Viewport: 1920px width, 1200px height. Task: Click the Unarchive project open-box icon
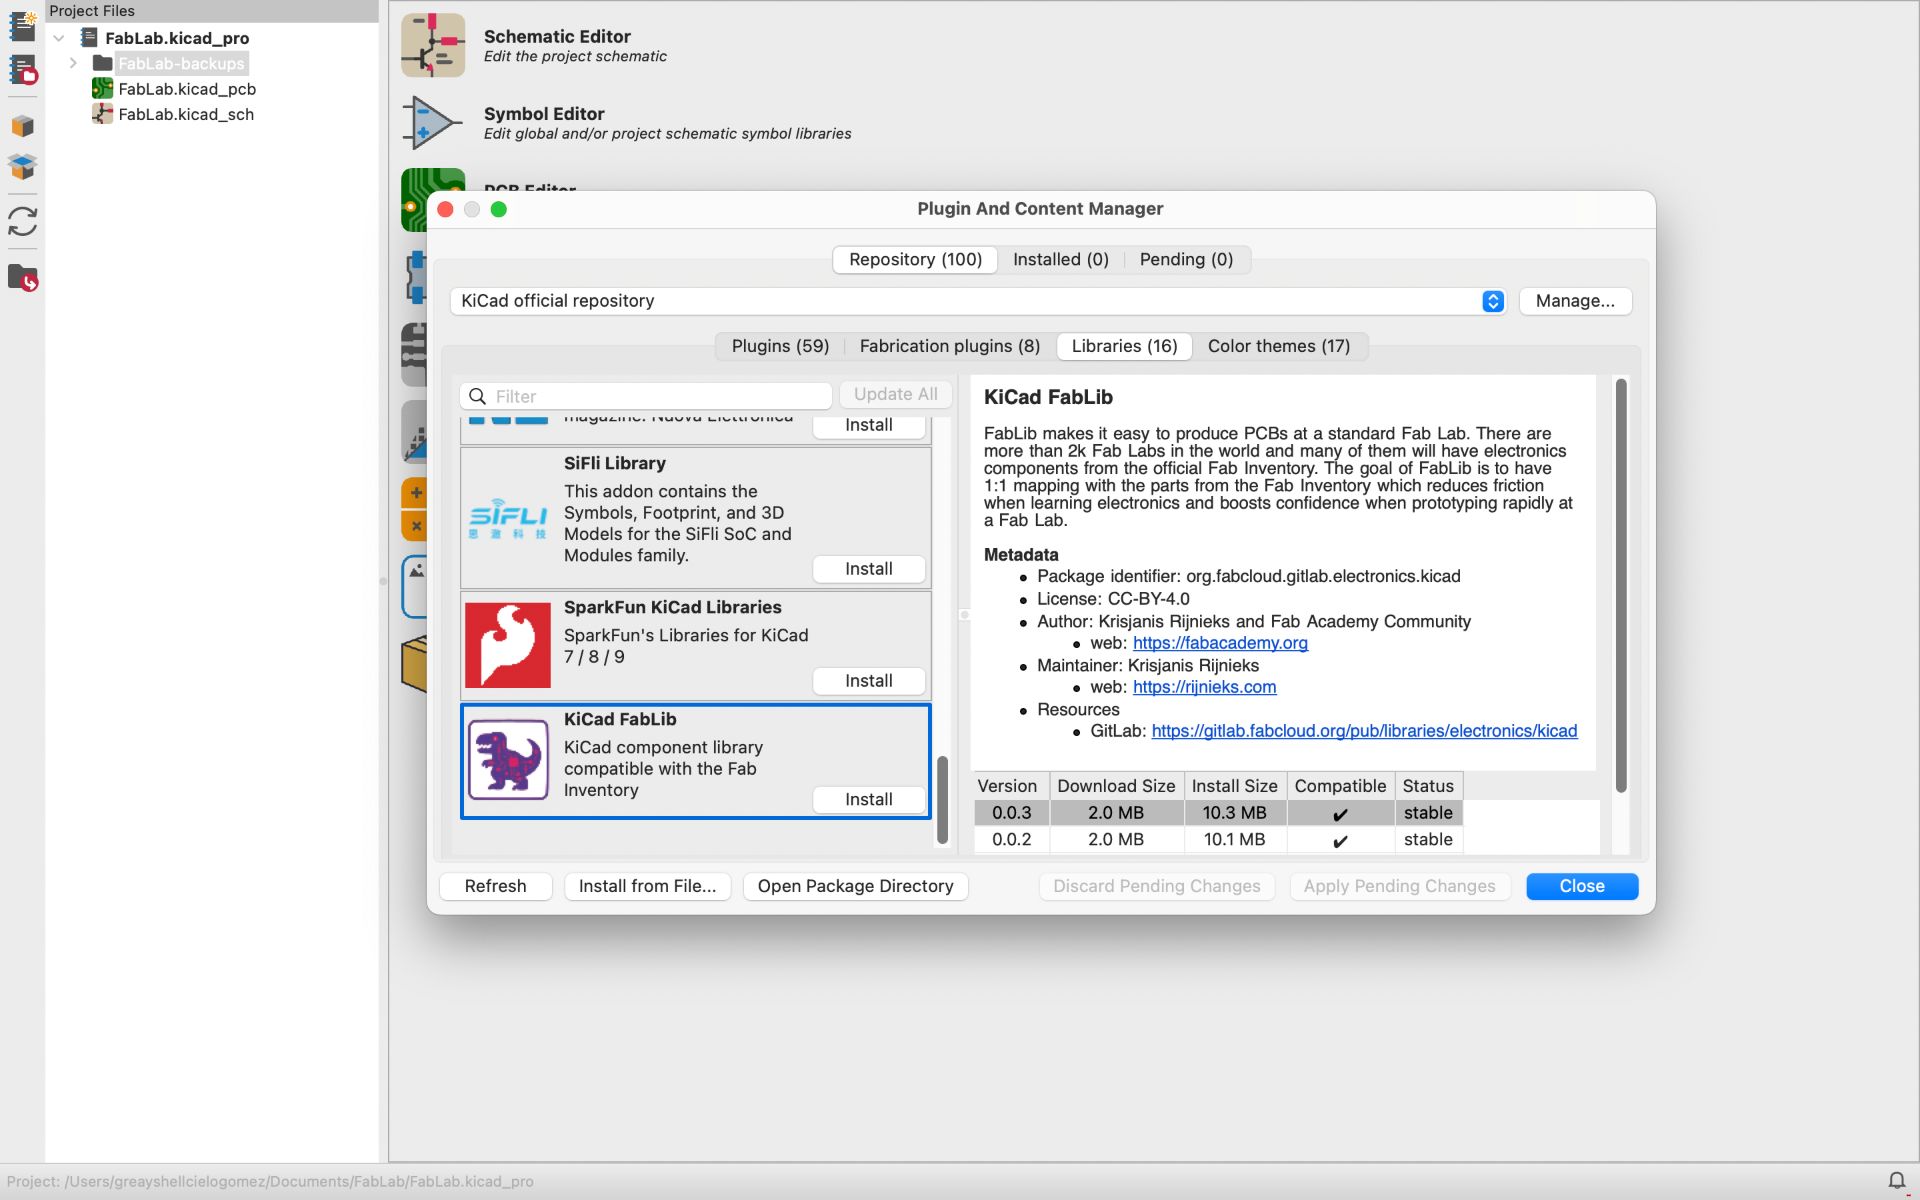point(22,166)
